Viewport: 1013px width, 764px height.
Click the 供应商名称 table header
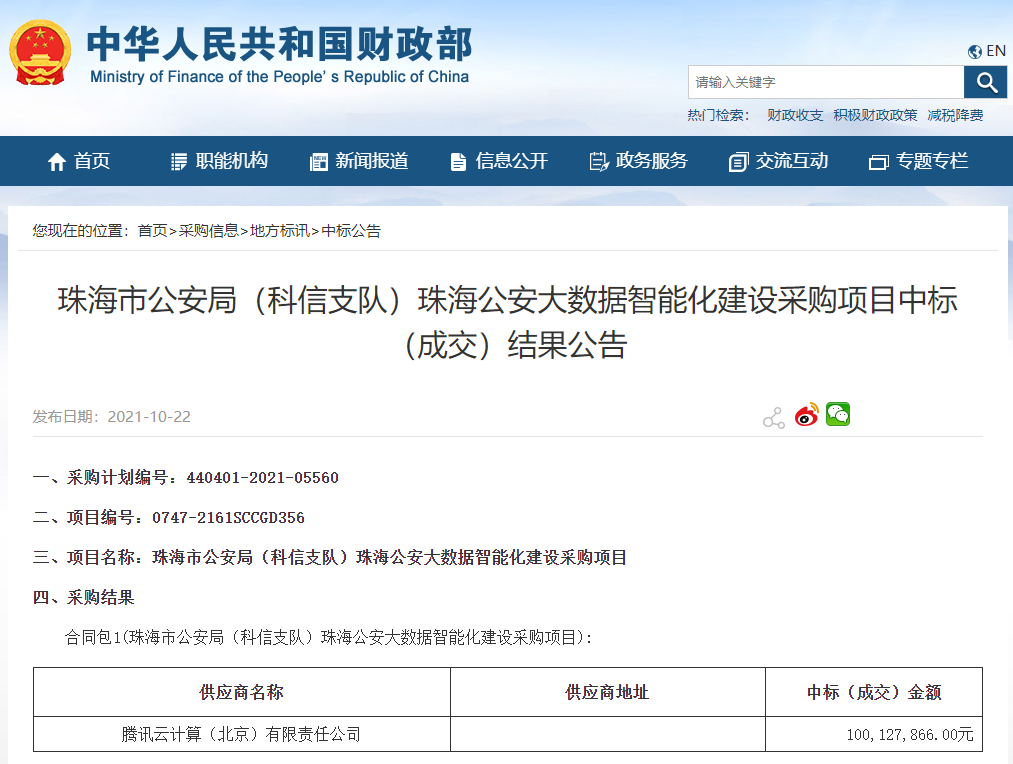[242, 692]
